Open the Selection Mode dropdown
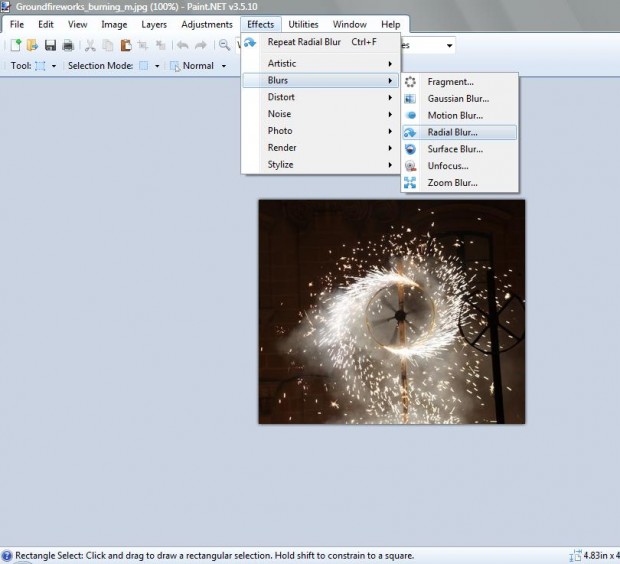620x564 pixels. 147,66
